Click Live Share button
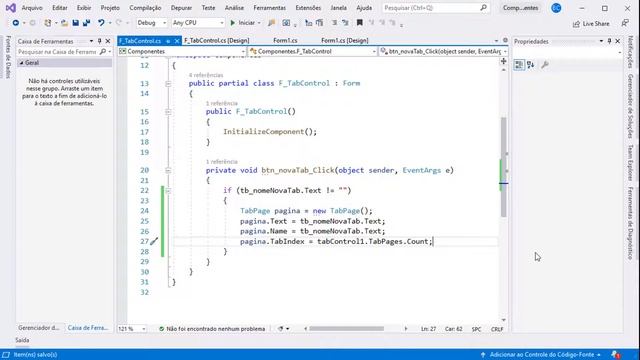This screenshot has height=360, width=640. [591, 24]
